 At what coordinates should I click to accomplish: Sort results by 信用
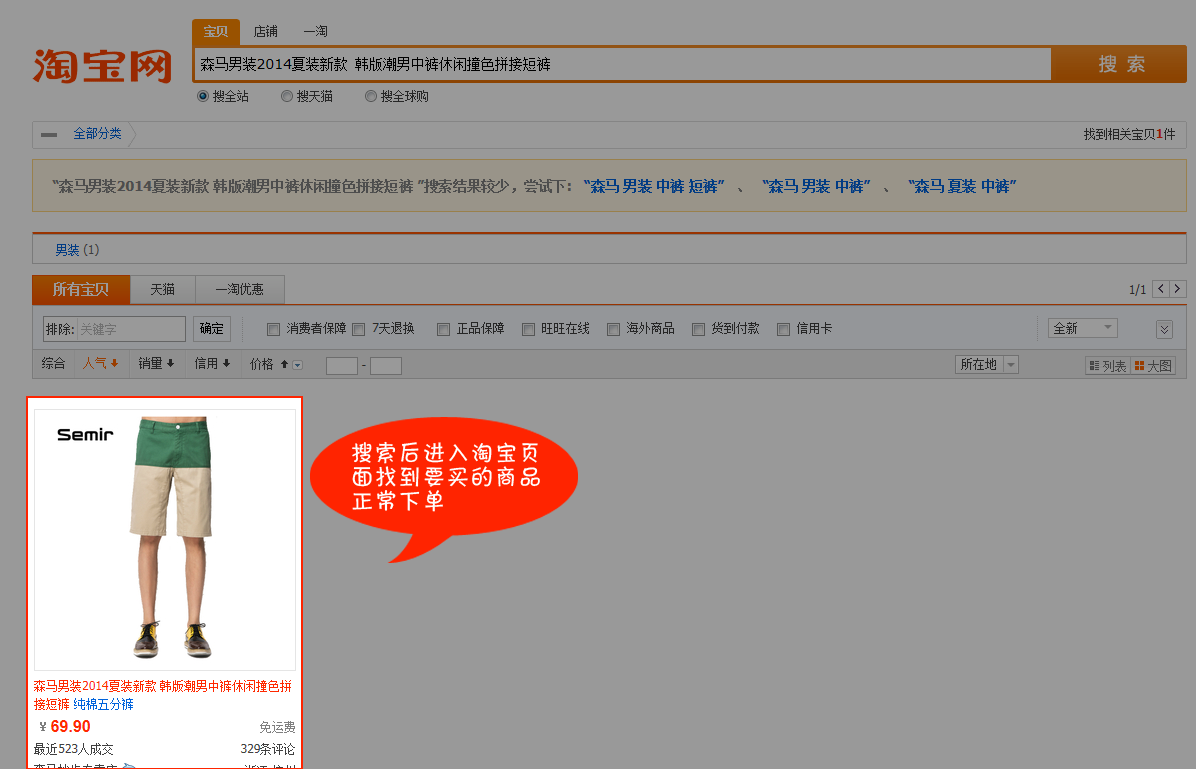(213, 364)
